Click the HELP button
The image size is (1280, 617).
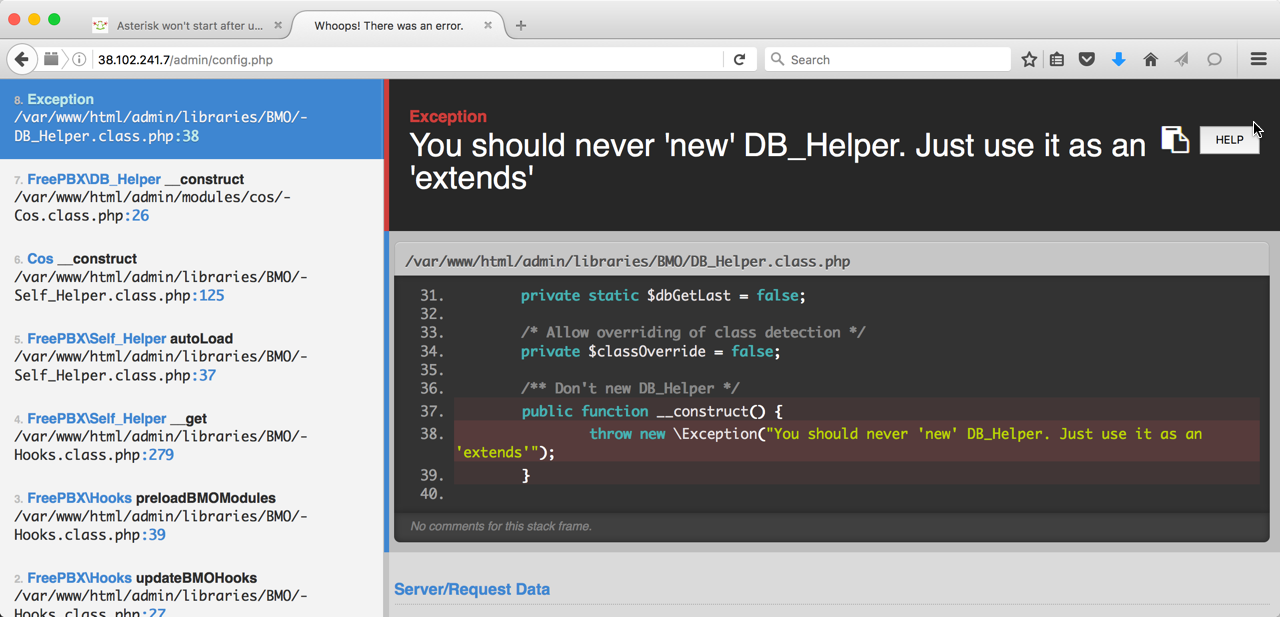1229,140
